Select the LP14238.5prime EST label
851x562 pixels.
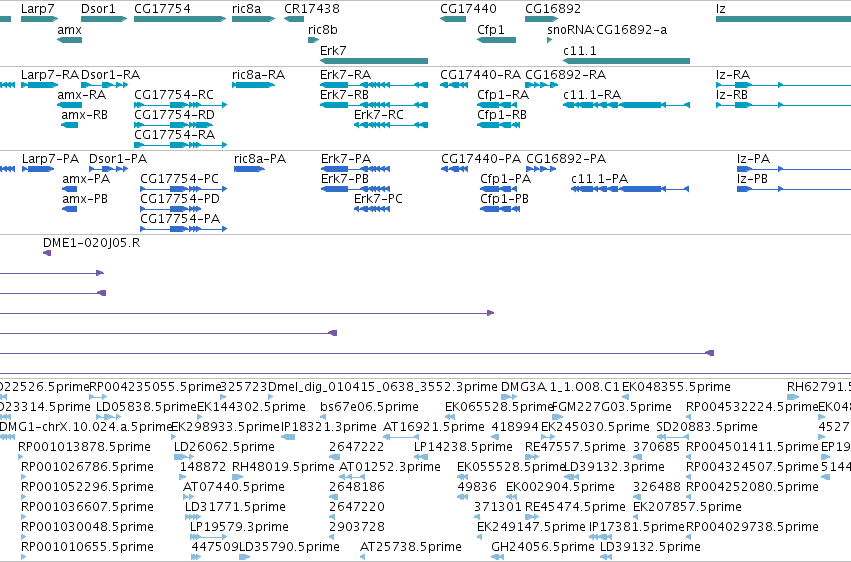[x=463, y=447]
